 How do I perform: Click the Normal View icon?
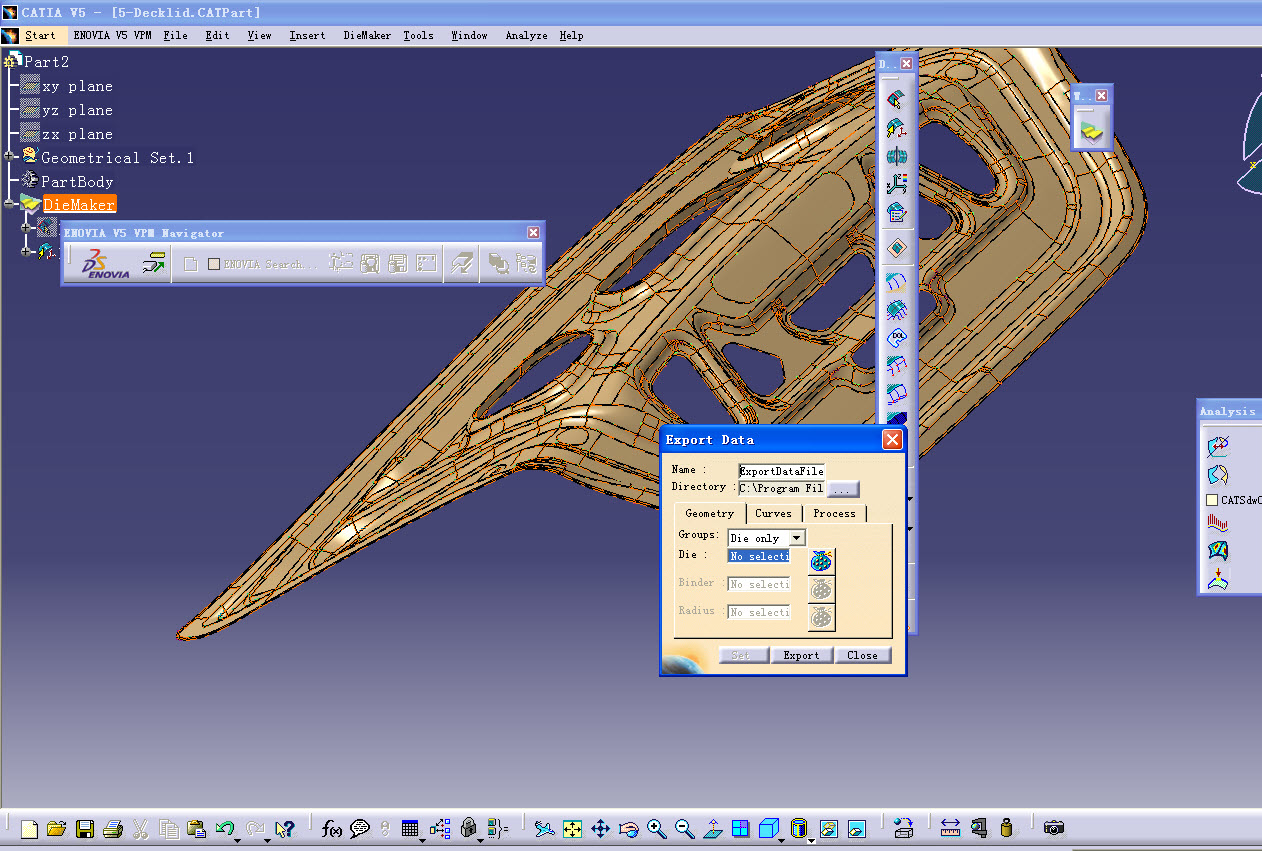[x=713, y=828]
